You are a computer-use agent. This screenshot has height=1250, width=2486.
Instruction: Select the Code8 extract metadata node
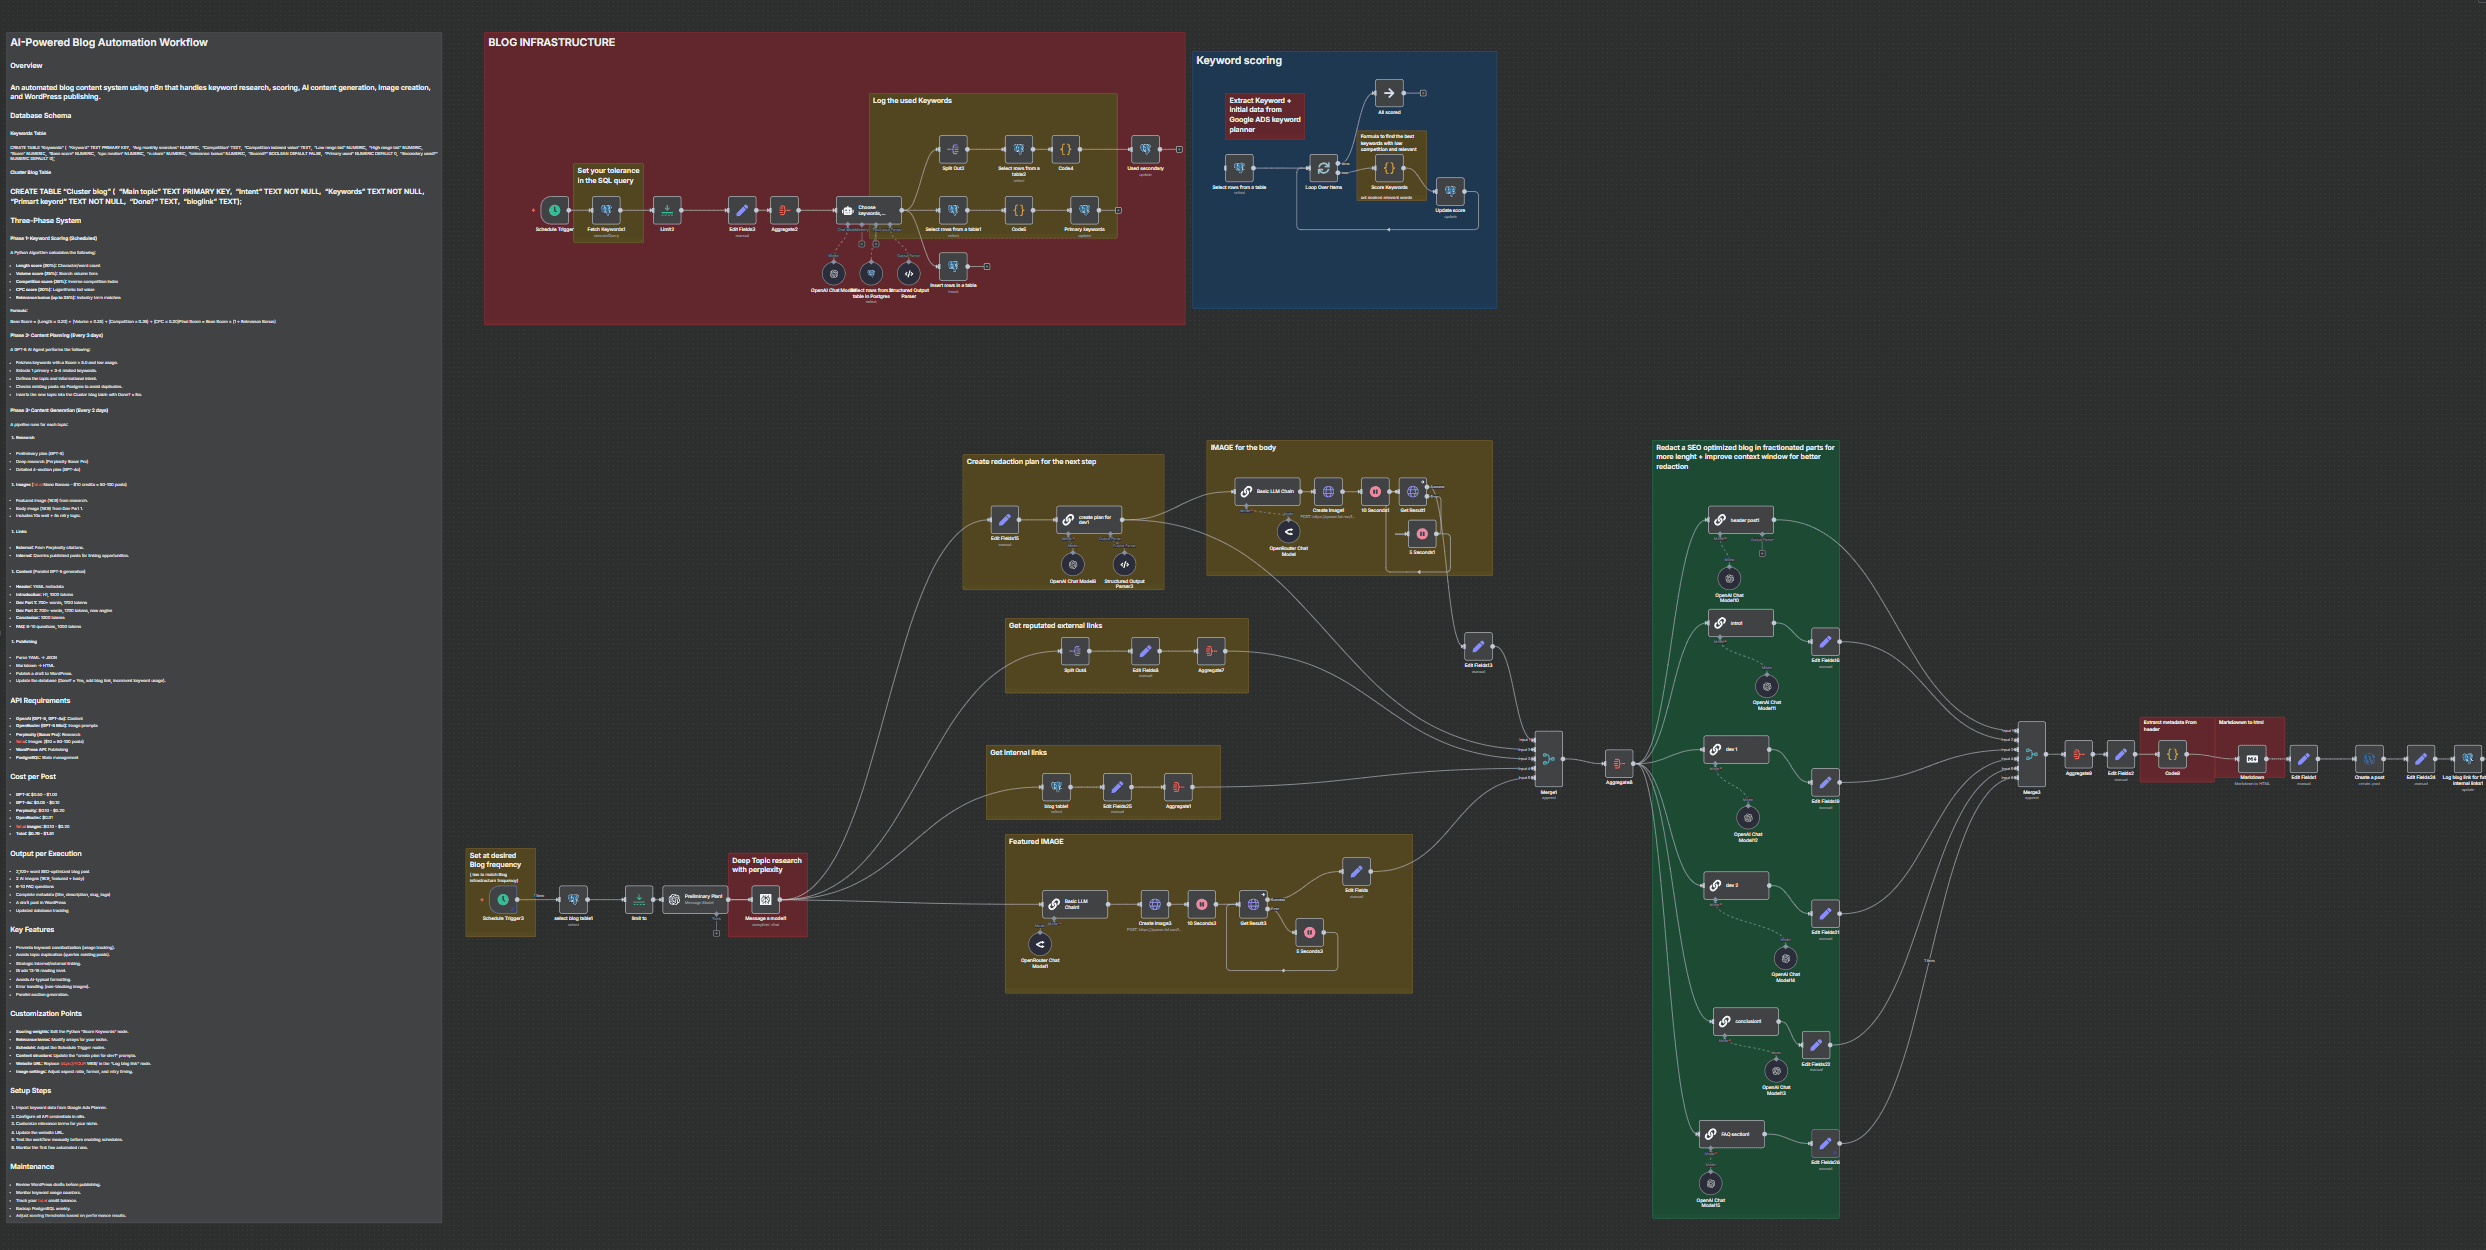pos(2172,755)
